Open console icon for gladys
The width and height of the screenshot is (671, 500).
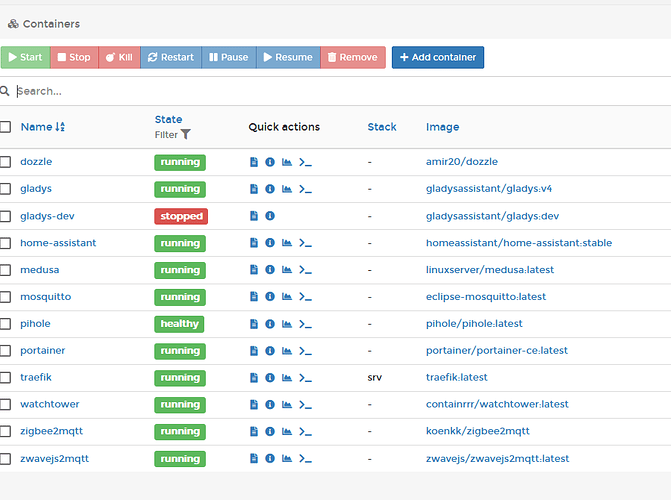tap(305, 189)
